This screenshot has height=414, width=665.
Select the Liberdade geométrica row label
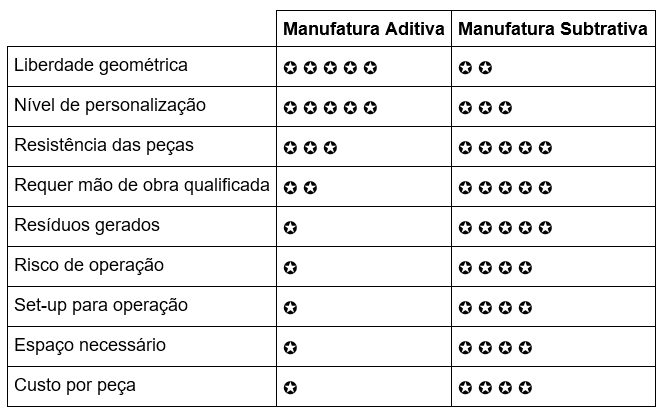101,65
